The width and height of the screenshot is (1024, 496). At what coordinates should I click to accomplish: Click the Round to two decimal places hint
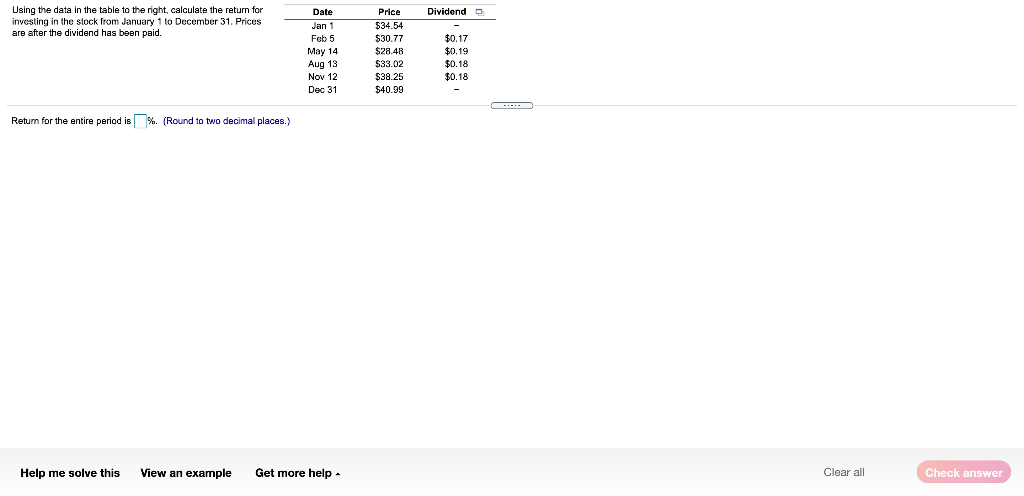click(227, 121)
